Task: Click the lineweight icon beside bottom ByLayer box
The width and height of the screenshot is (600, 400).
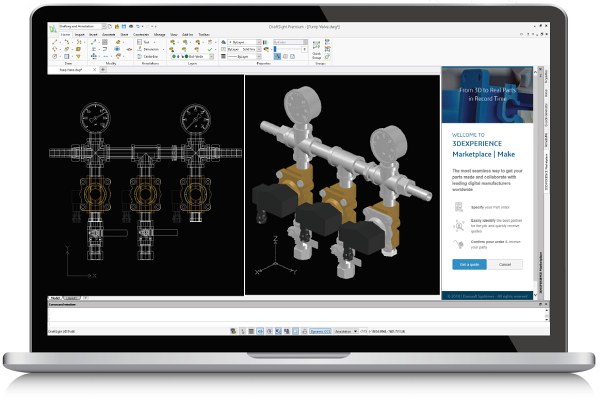Action: click(223, 56)
